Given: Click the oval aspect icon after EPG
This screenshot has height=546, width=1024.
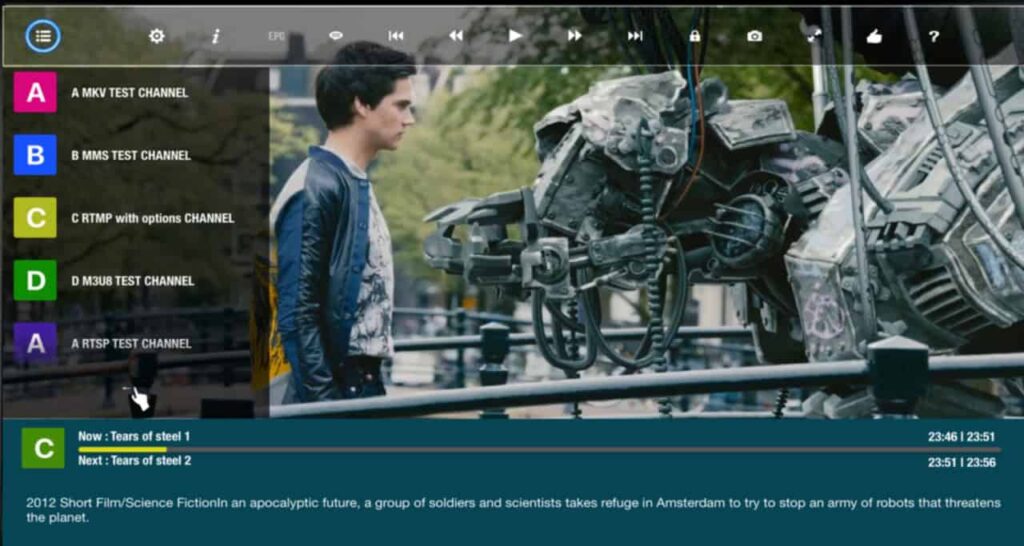Looking at the screenshot, I should click(336, 36).
